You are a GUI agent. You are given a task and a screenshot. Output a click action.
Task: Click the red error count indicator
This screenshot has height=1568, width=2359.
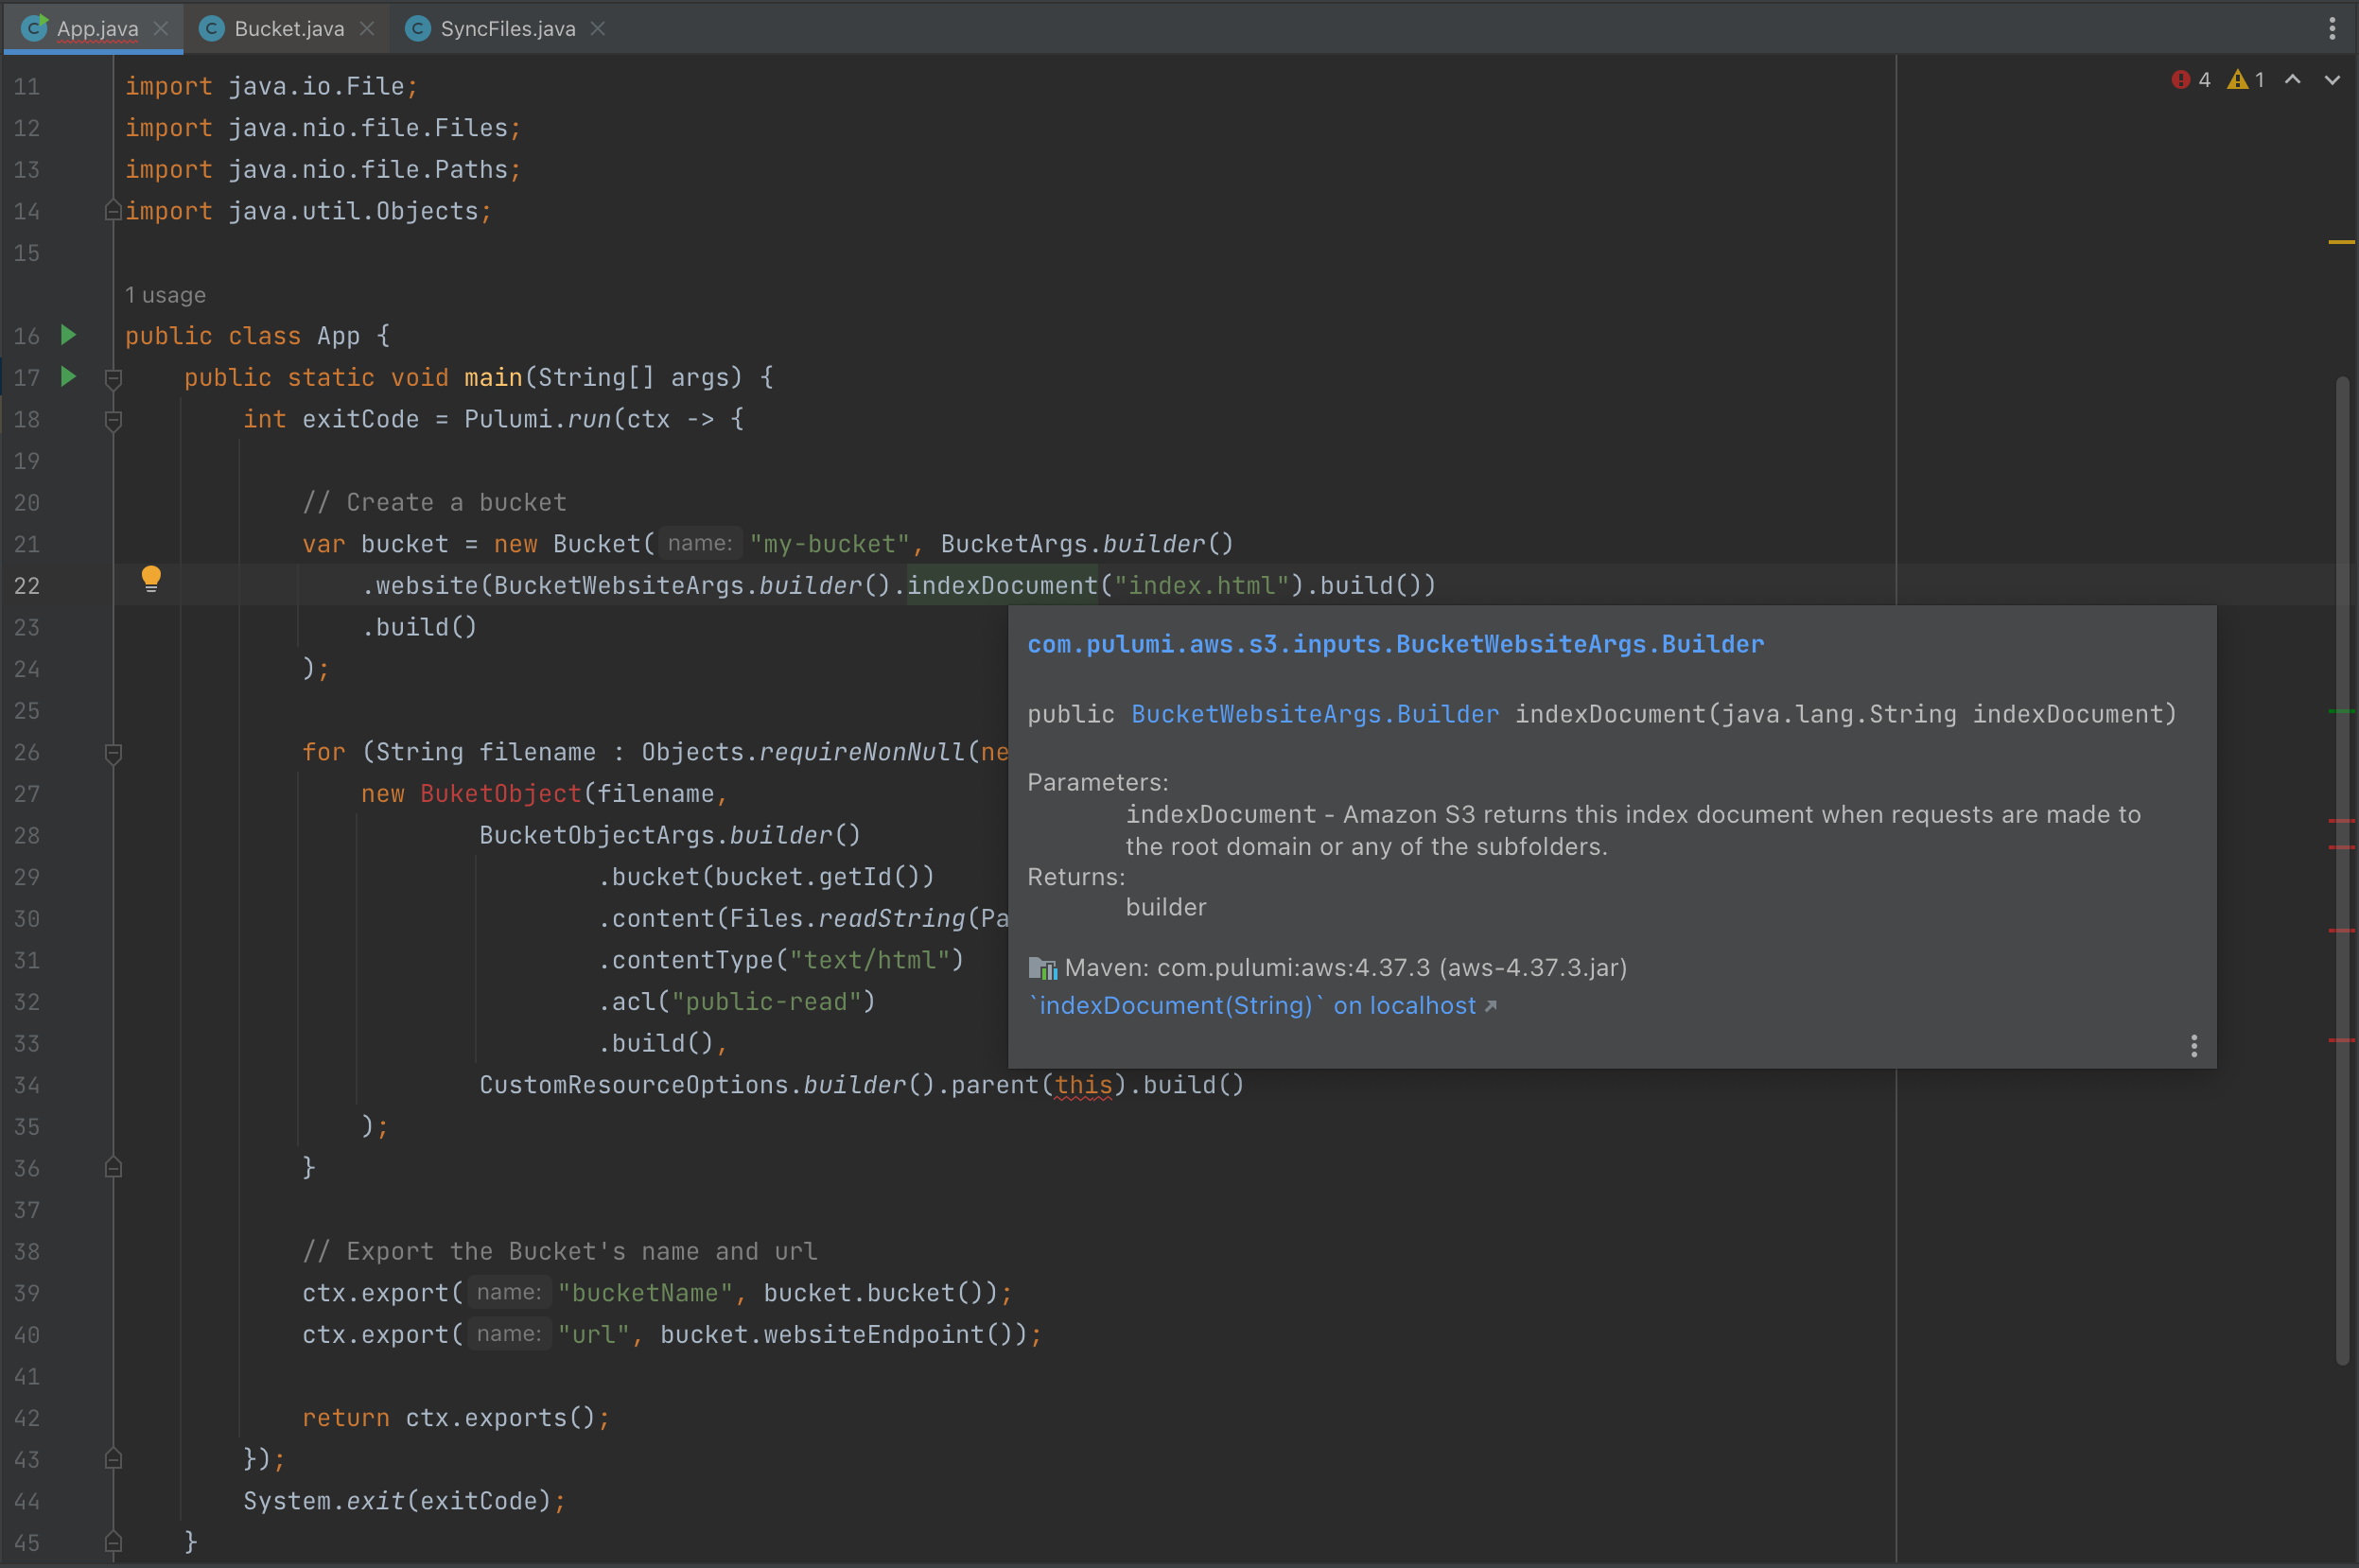tap(2190, 80)
